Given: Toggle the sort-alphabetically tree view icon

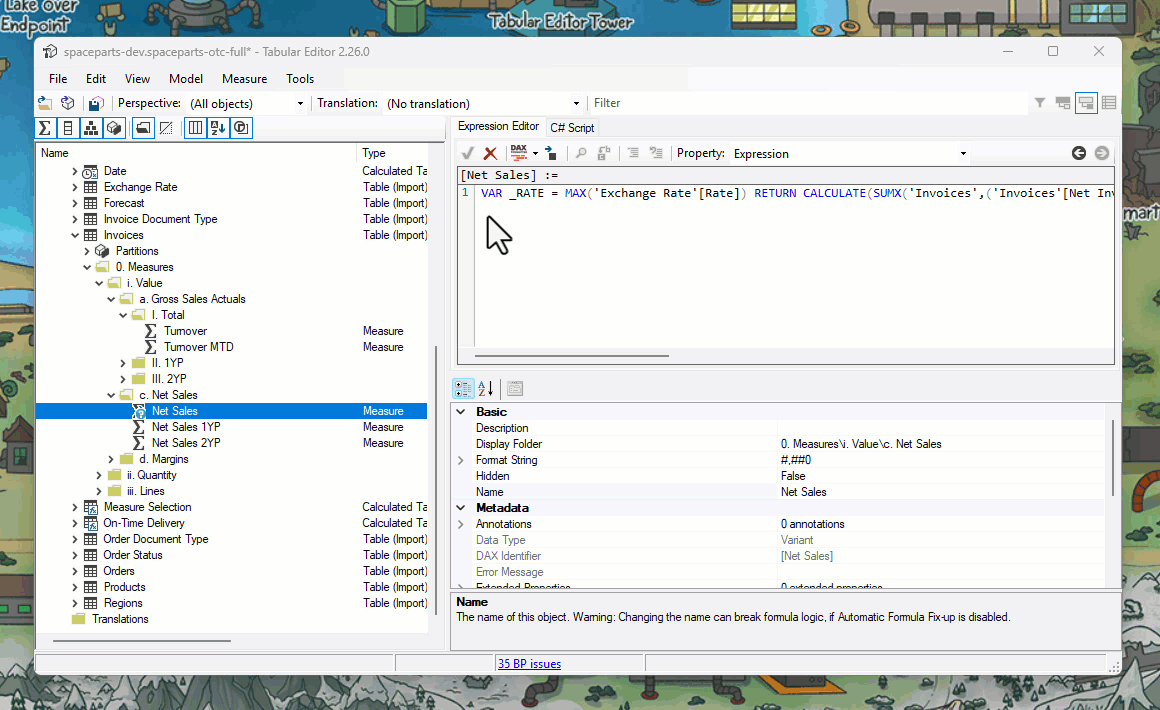Looking at the screenshot, I should point(217,127).
